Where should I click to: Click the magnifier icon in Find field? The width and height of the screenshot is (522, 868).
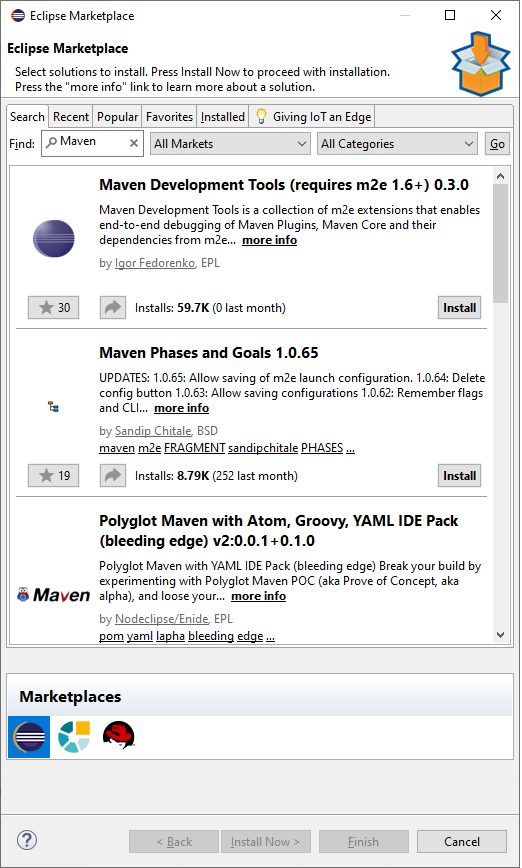coord(51,142)
